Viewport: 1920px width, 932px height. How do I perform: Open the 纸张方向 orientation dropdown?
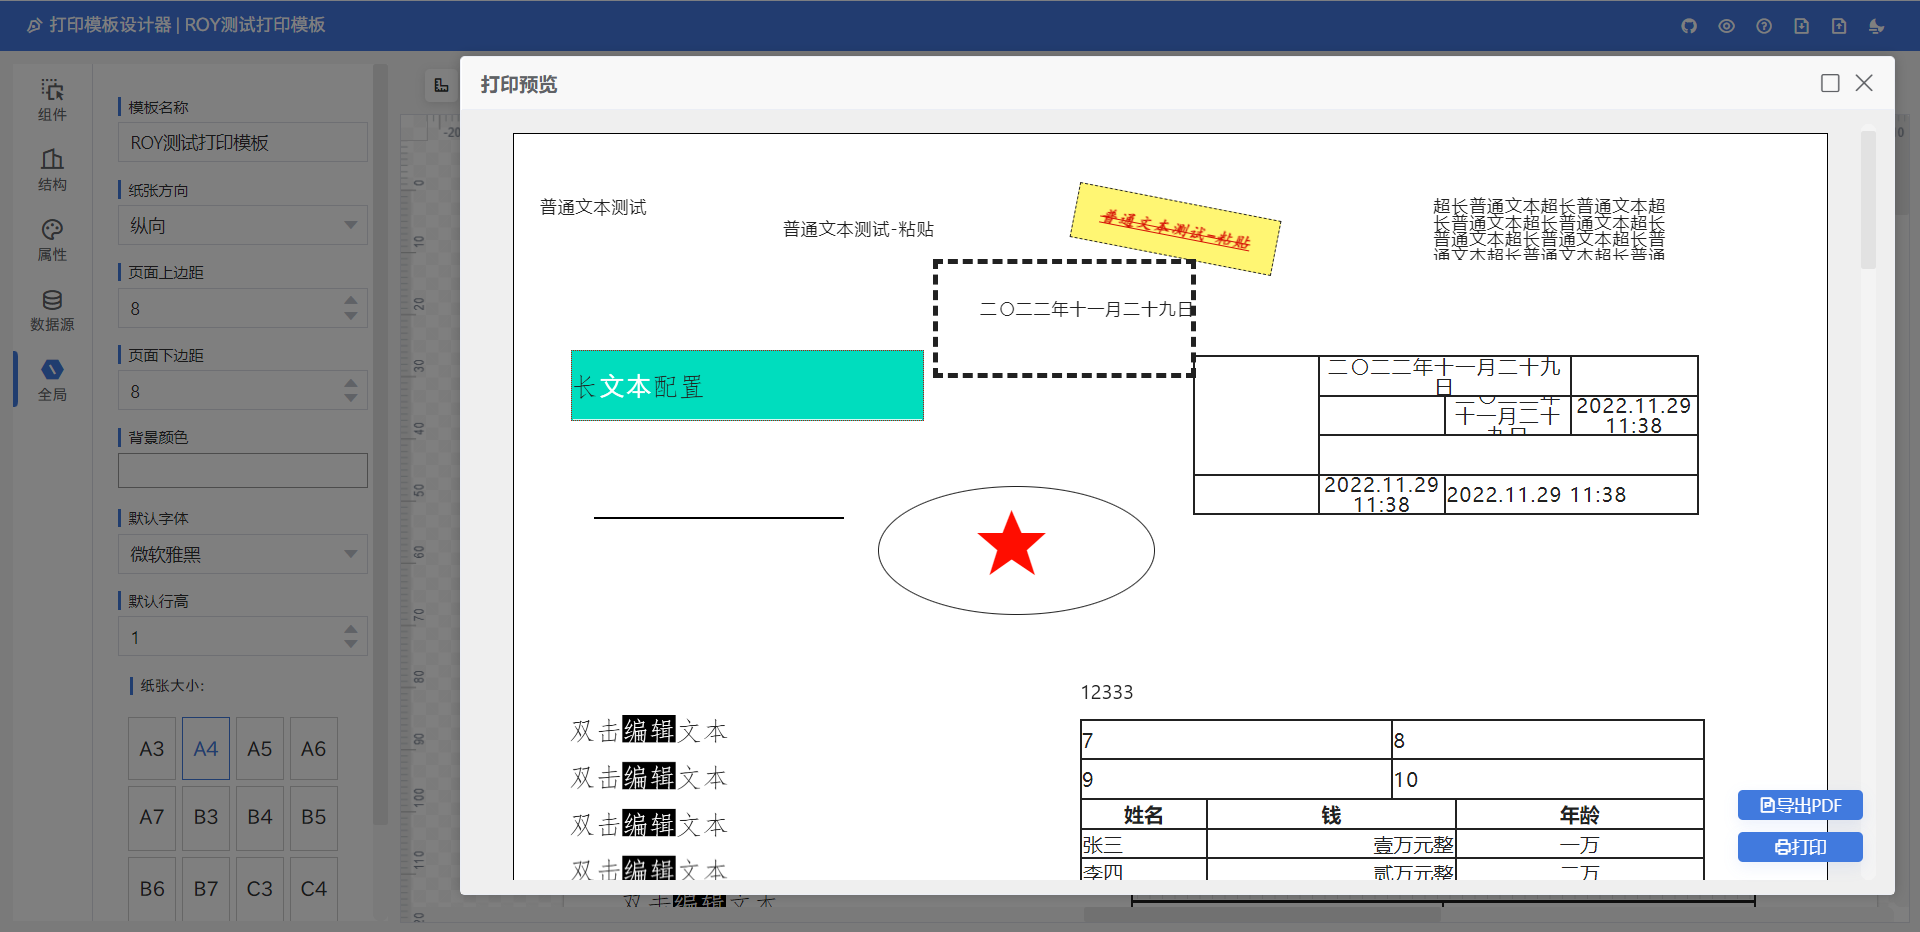pos(243,225)
